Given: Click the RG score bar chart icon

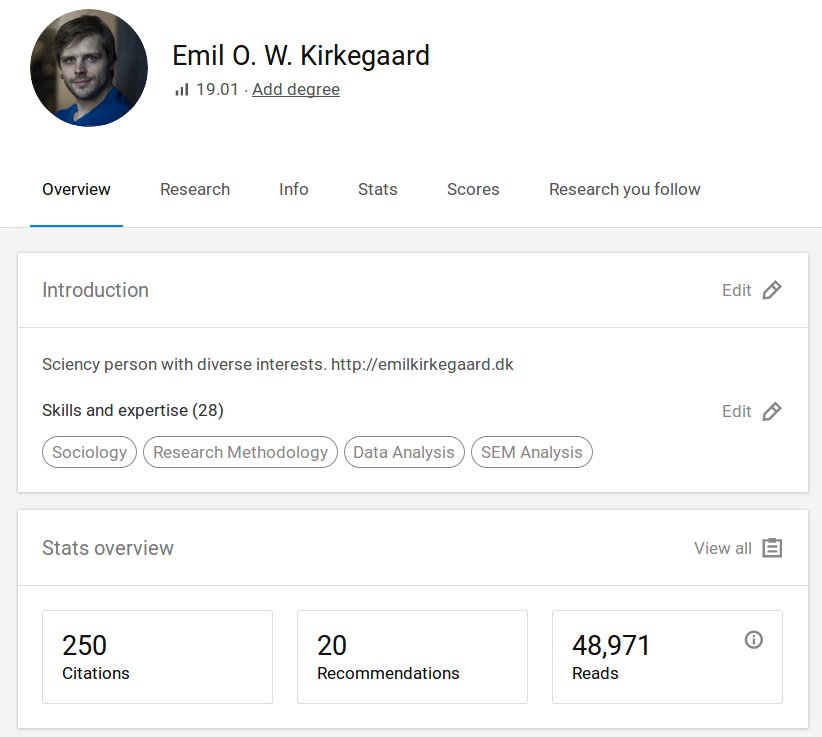Looking at the screenshot, I should point(181,90).
